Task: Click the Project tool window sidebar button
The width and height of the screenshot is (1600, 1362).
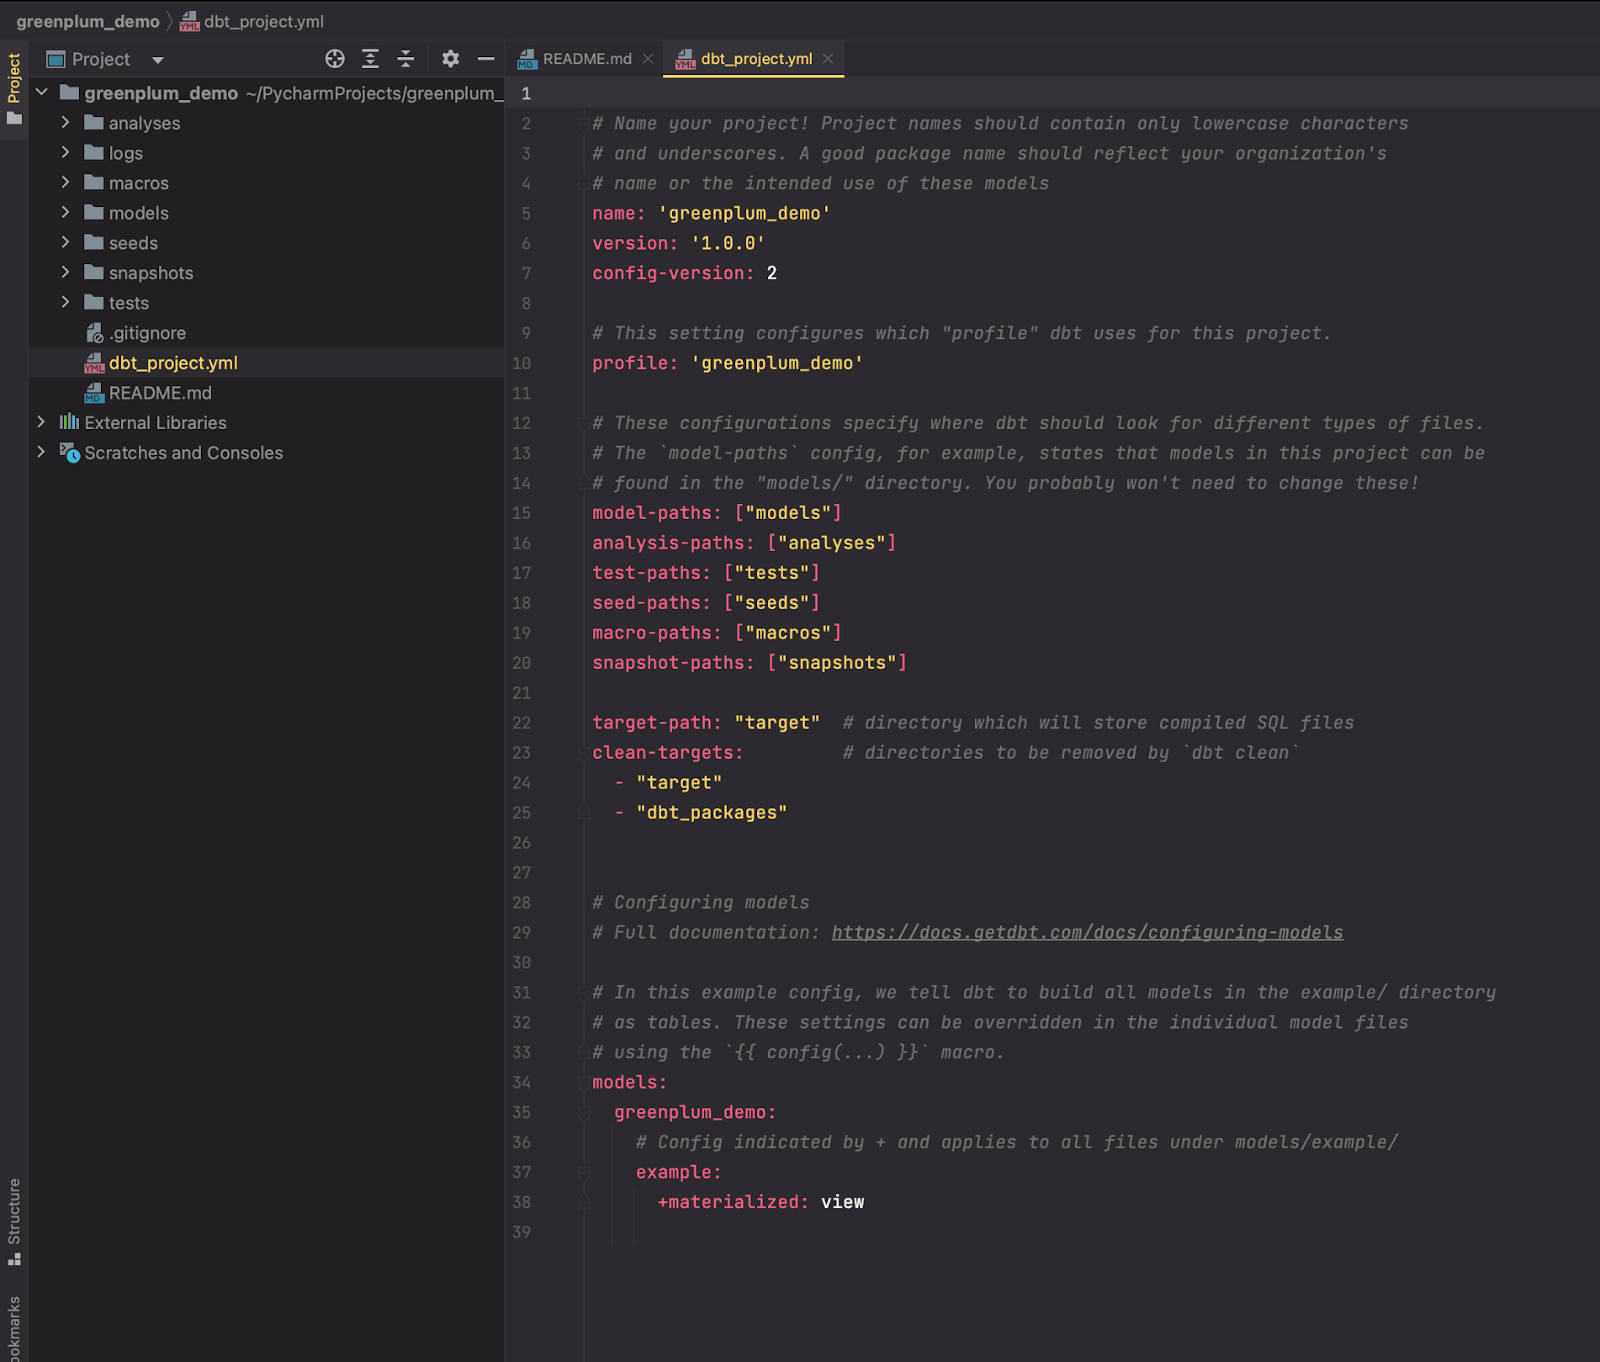Action: [14, 89]
